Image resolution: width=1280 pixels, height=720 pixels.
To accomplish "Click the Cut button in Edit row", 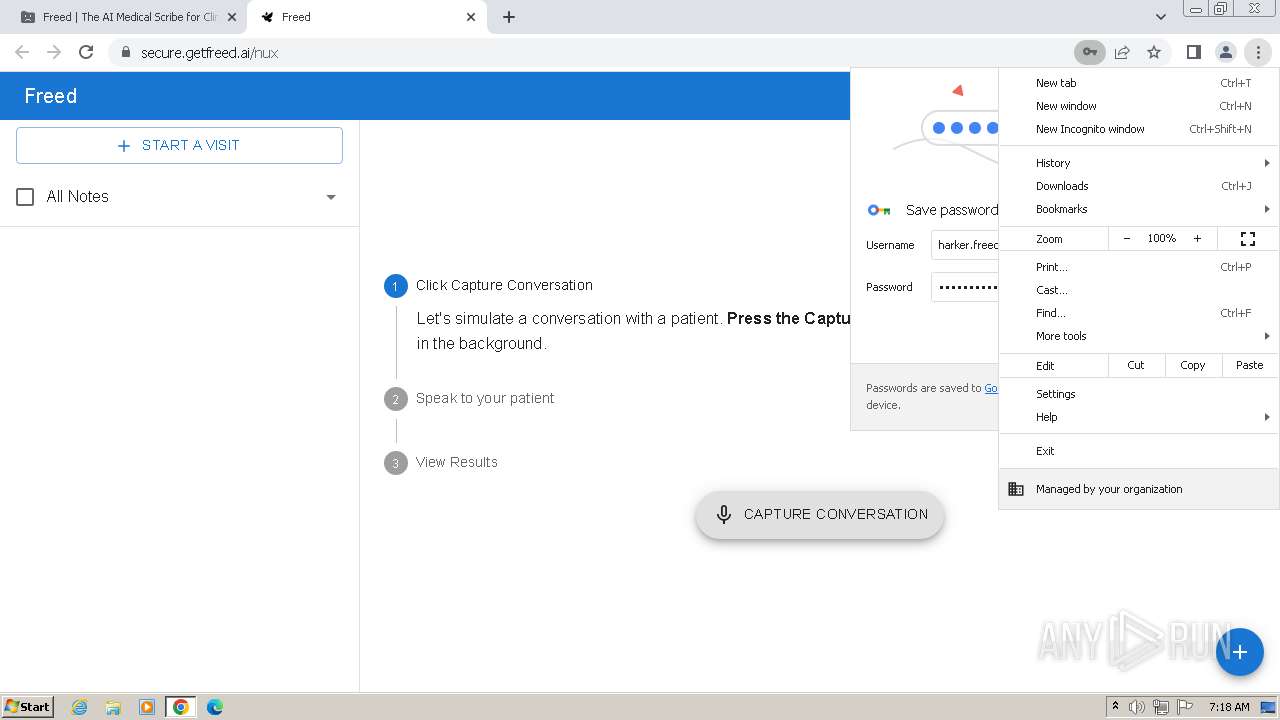I will click(x=1136, y=365).
